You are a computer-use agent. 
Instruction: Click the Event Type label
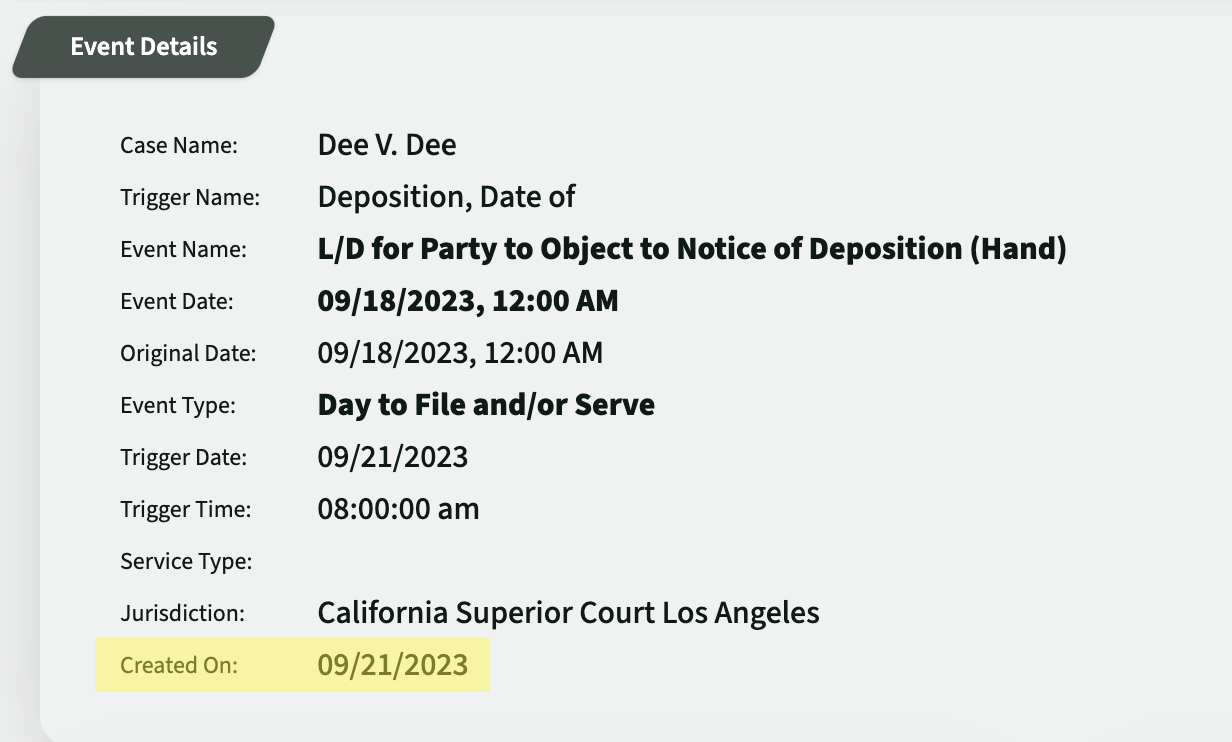(178, 404)
